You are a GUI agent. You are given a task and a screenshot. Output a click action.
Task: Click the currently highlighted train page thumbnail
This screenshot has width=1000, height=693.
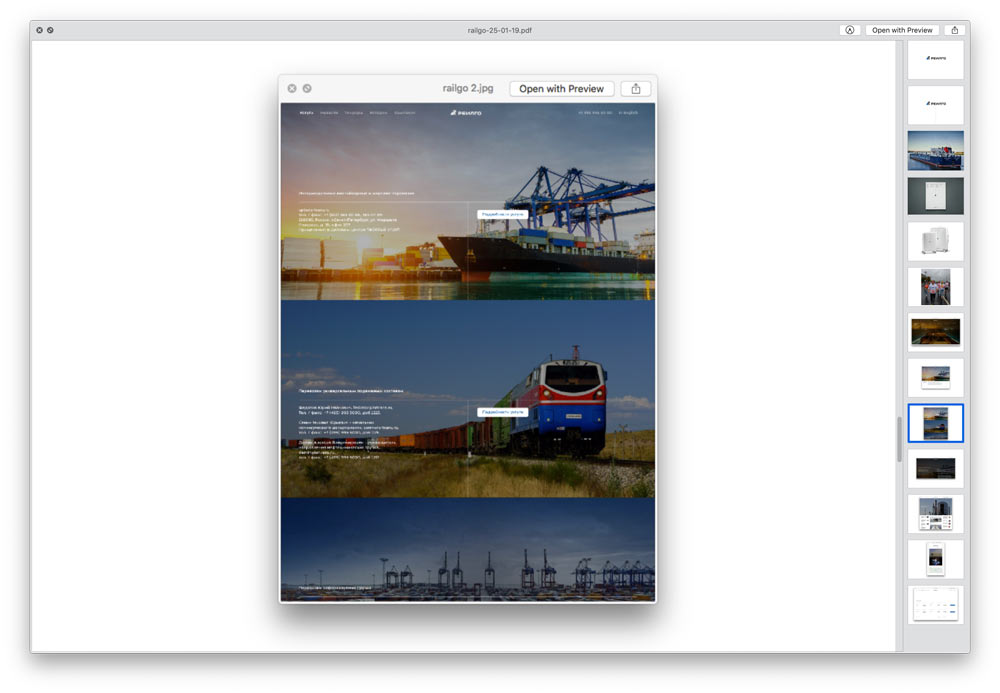(935, 422)
